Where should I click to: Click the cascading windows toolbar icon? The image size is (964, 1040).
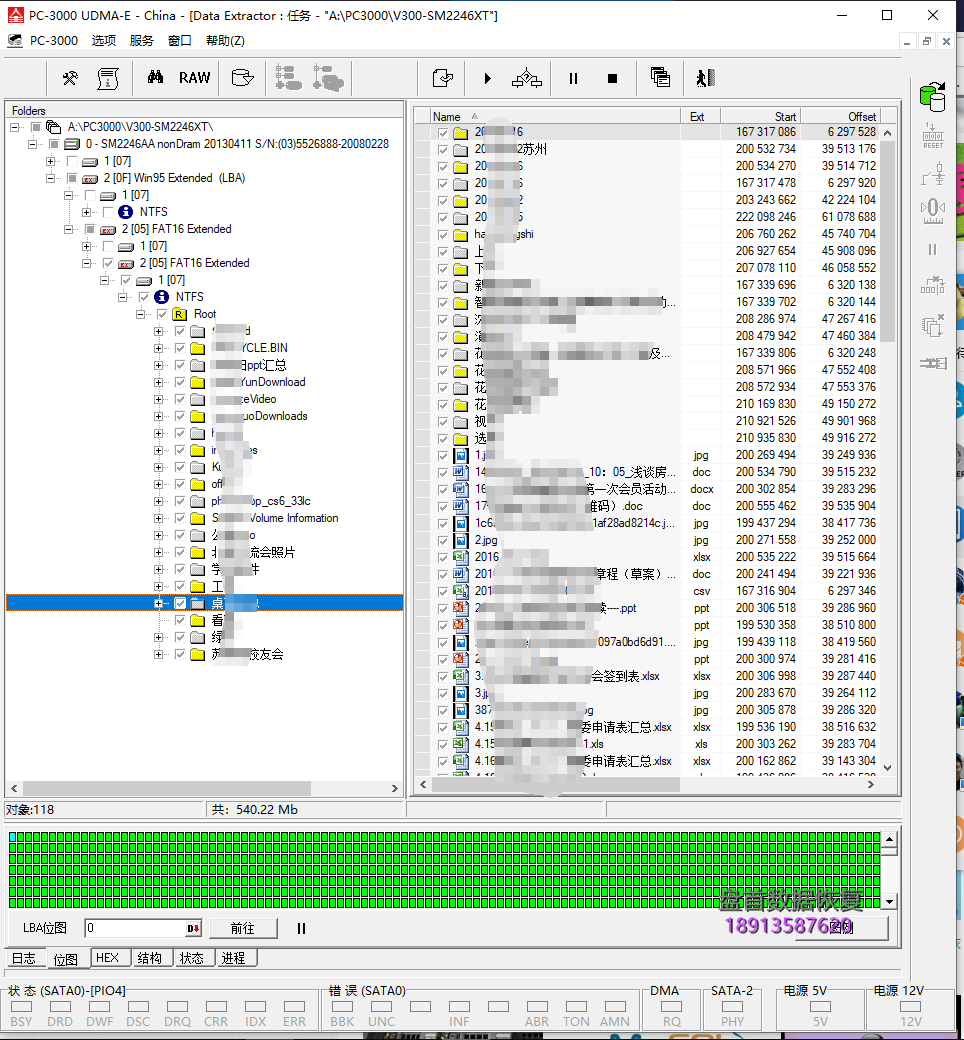660,78
